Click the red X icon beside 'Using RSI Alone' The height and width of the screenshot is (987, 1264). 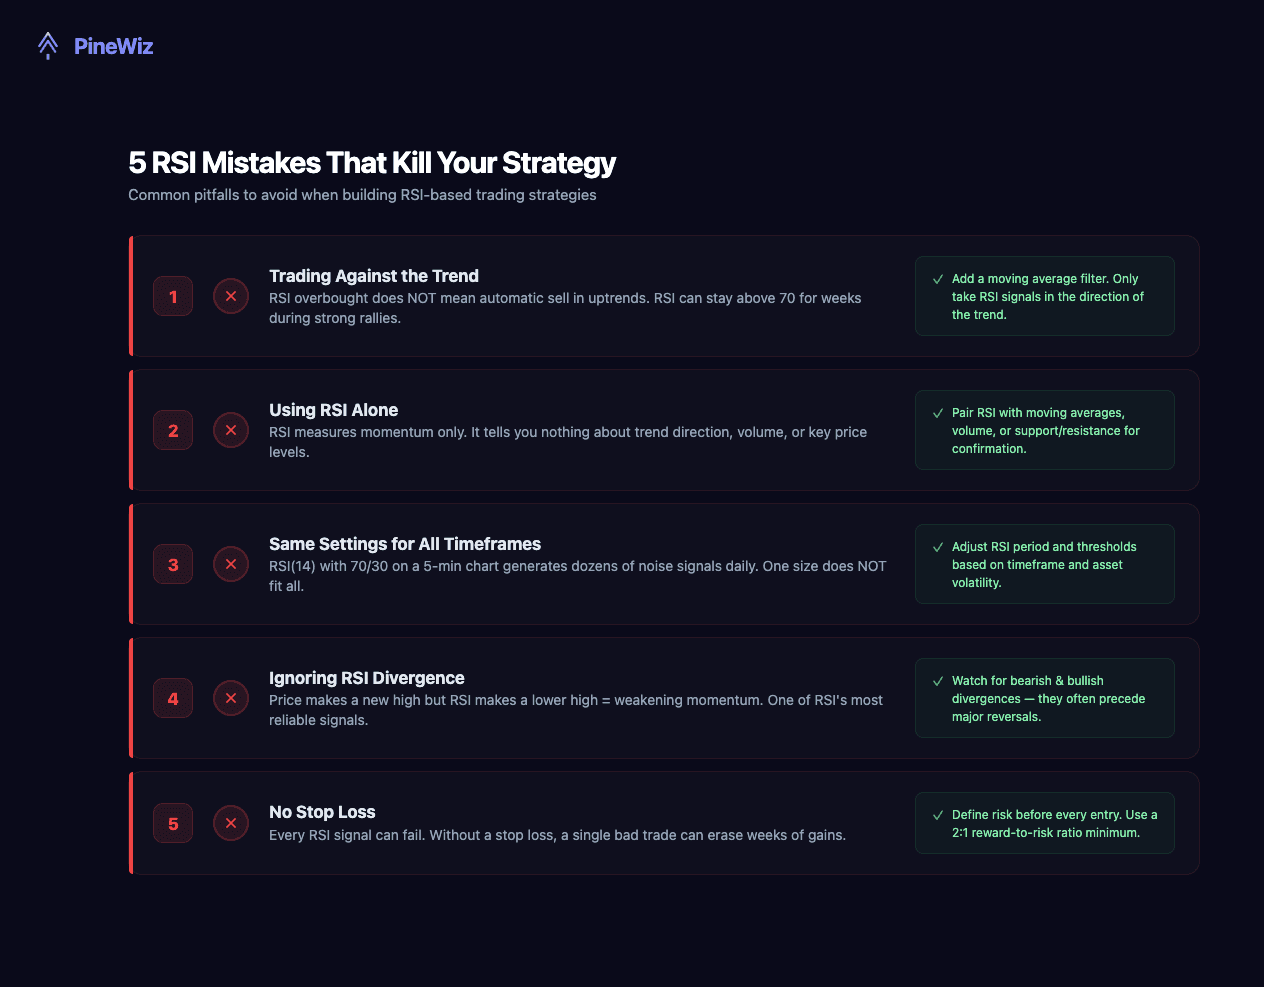point(231,430)
